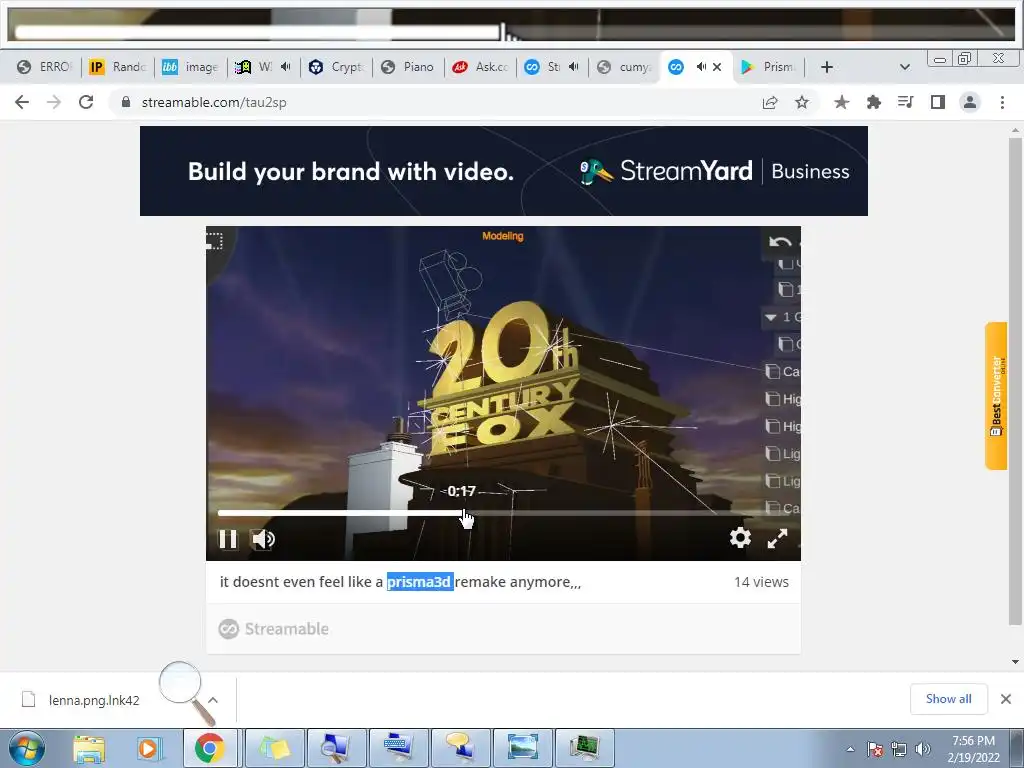
Task: Open the media controls icon in toolbar
Action: click(x=905, y=102)
